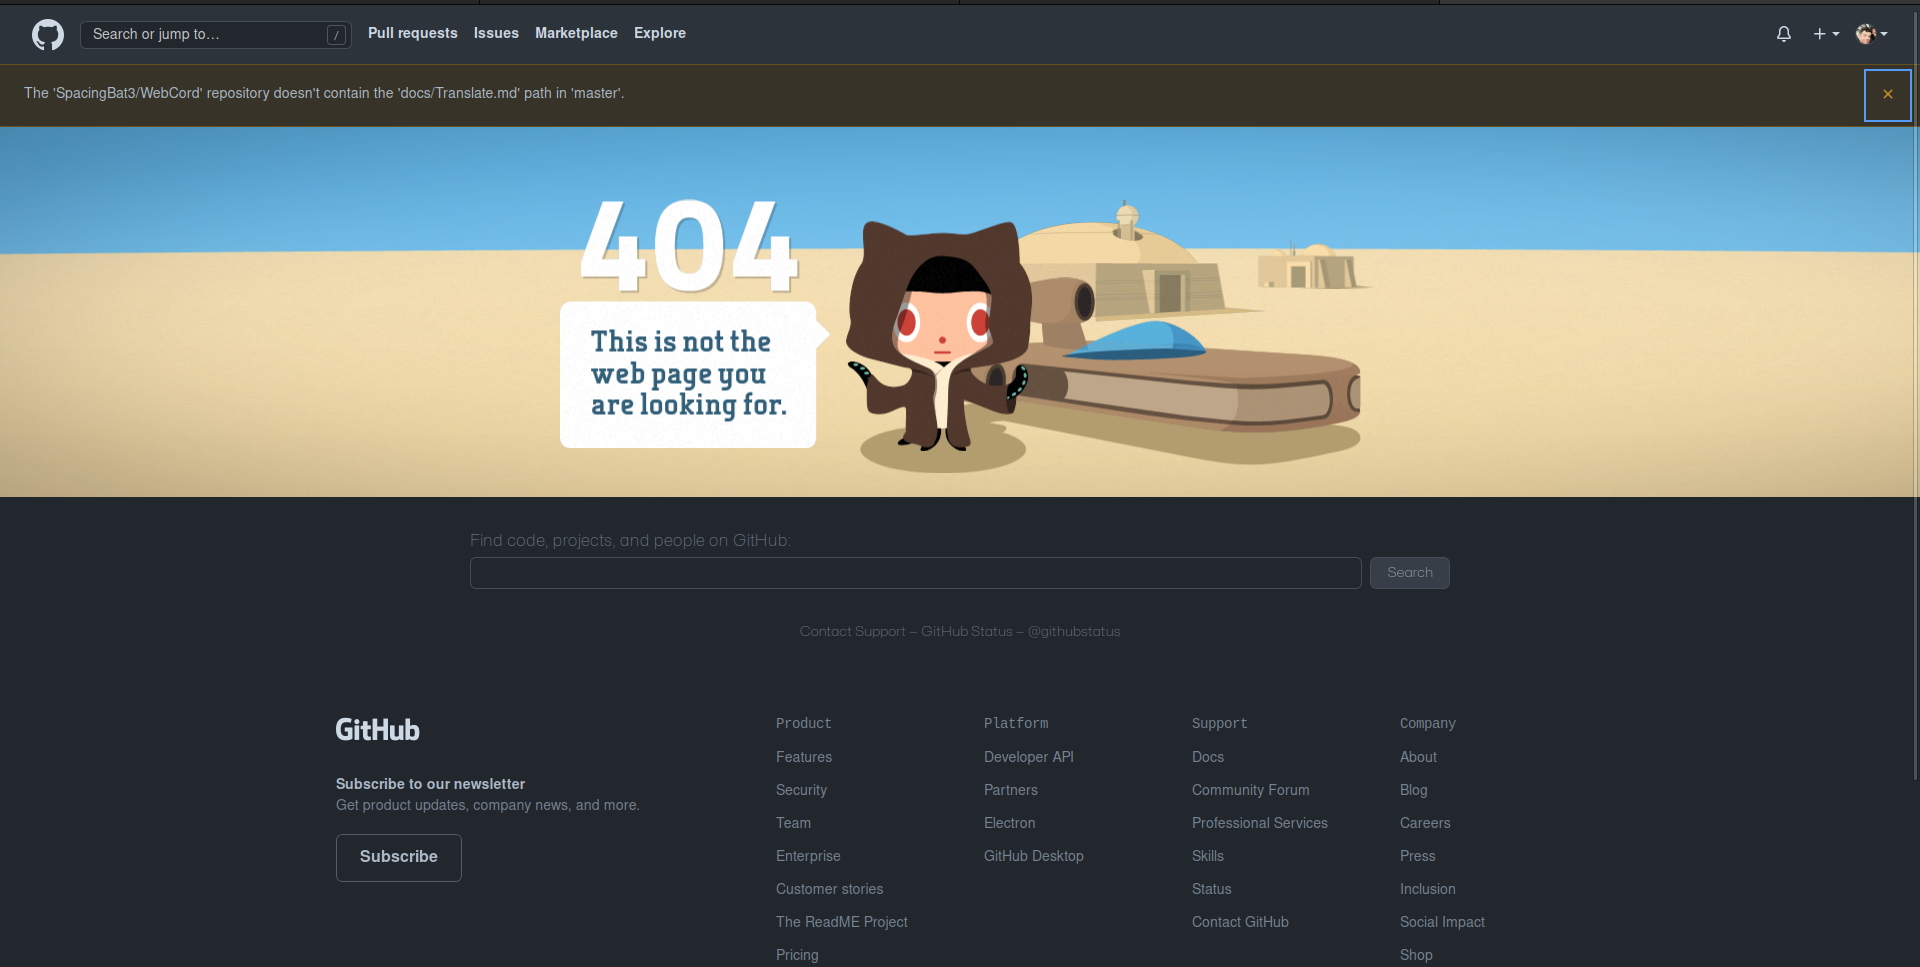Screen dimensions: 1920x967
Task: Open the Explore menu
Action: tap(659, 33)
